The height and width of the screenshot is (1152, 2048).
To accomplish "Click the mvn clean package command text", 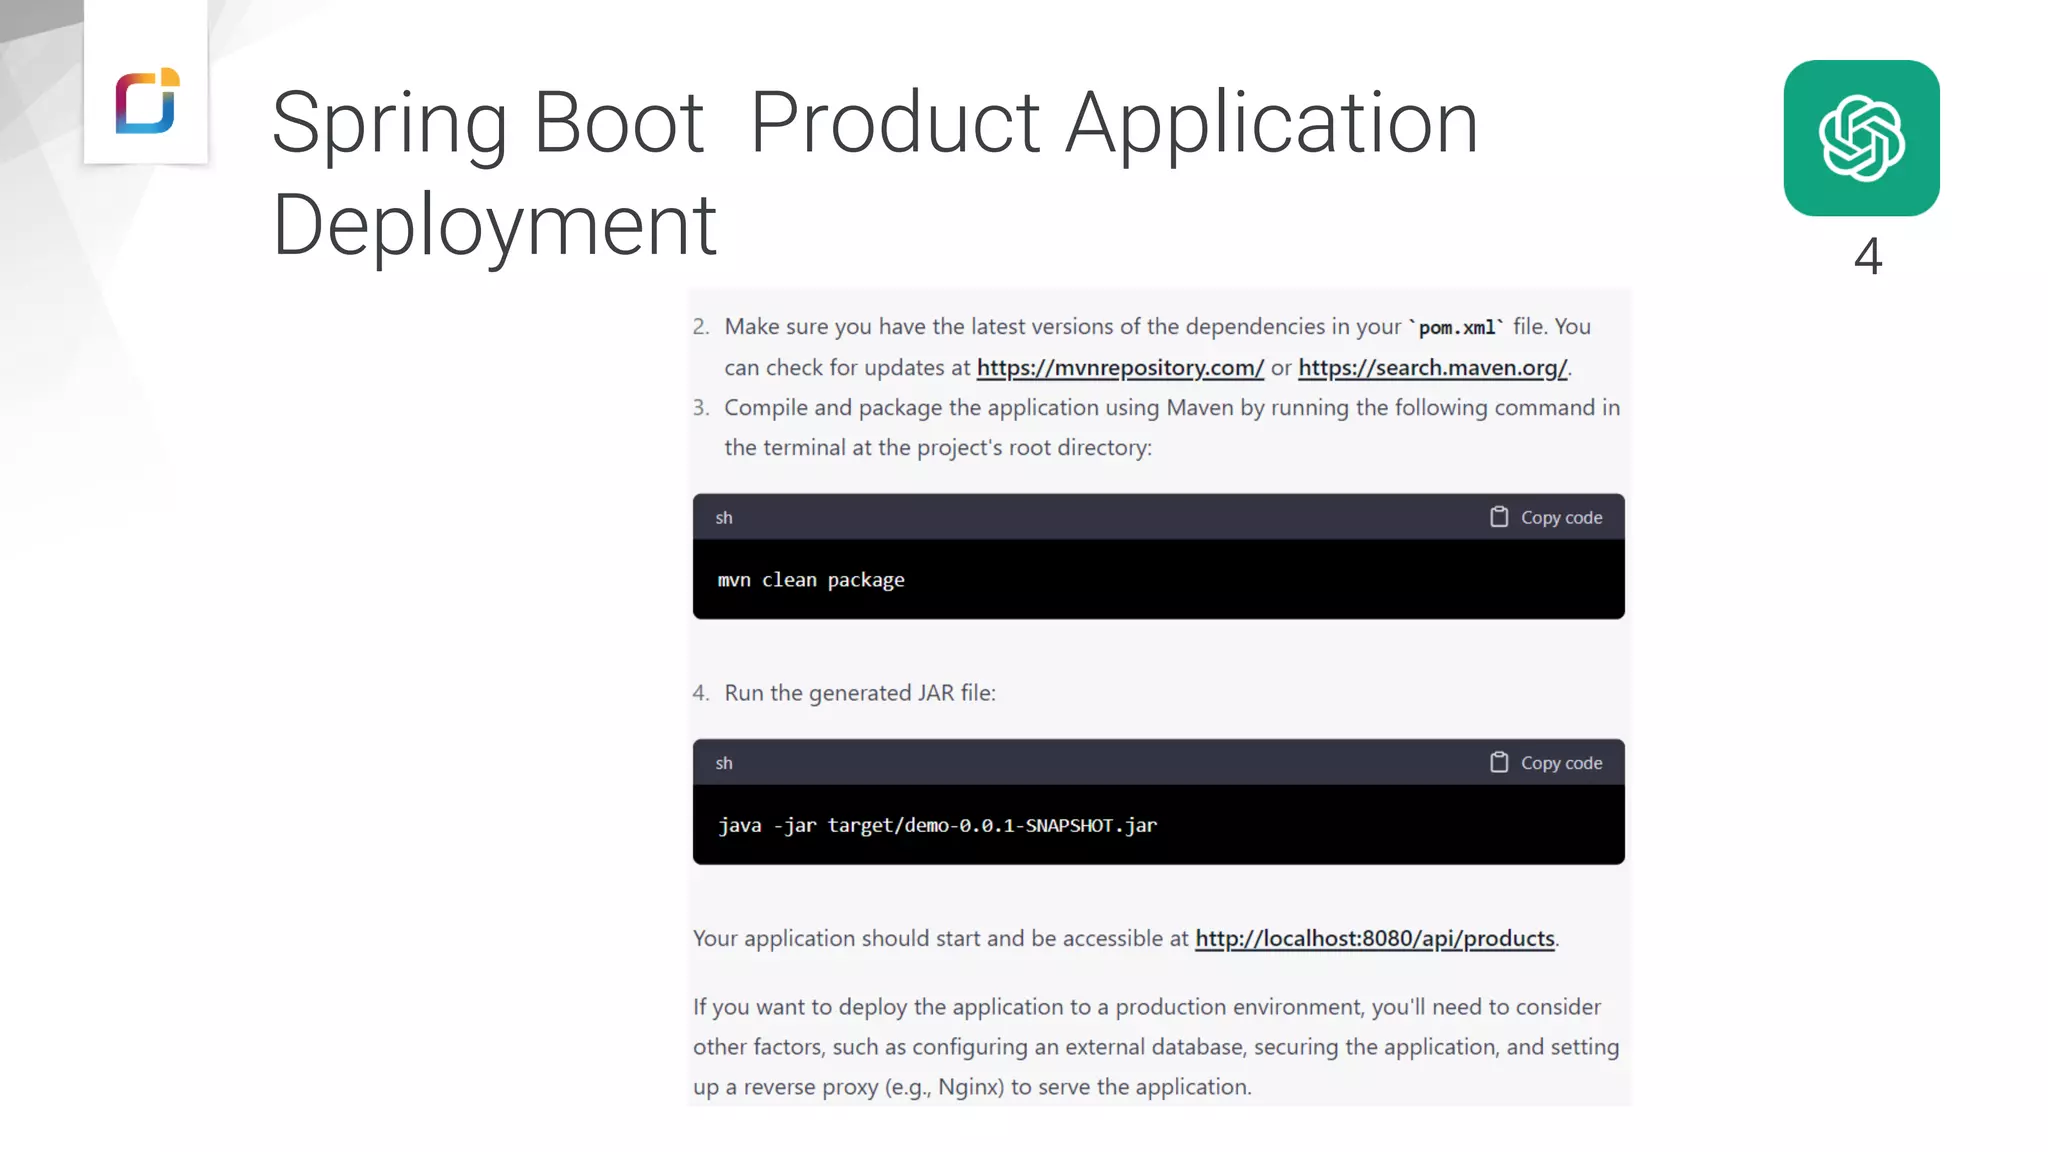I will 810,580.
